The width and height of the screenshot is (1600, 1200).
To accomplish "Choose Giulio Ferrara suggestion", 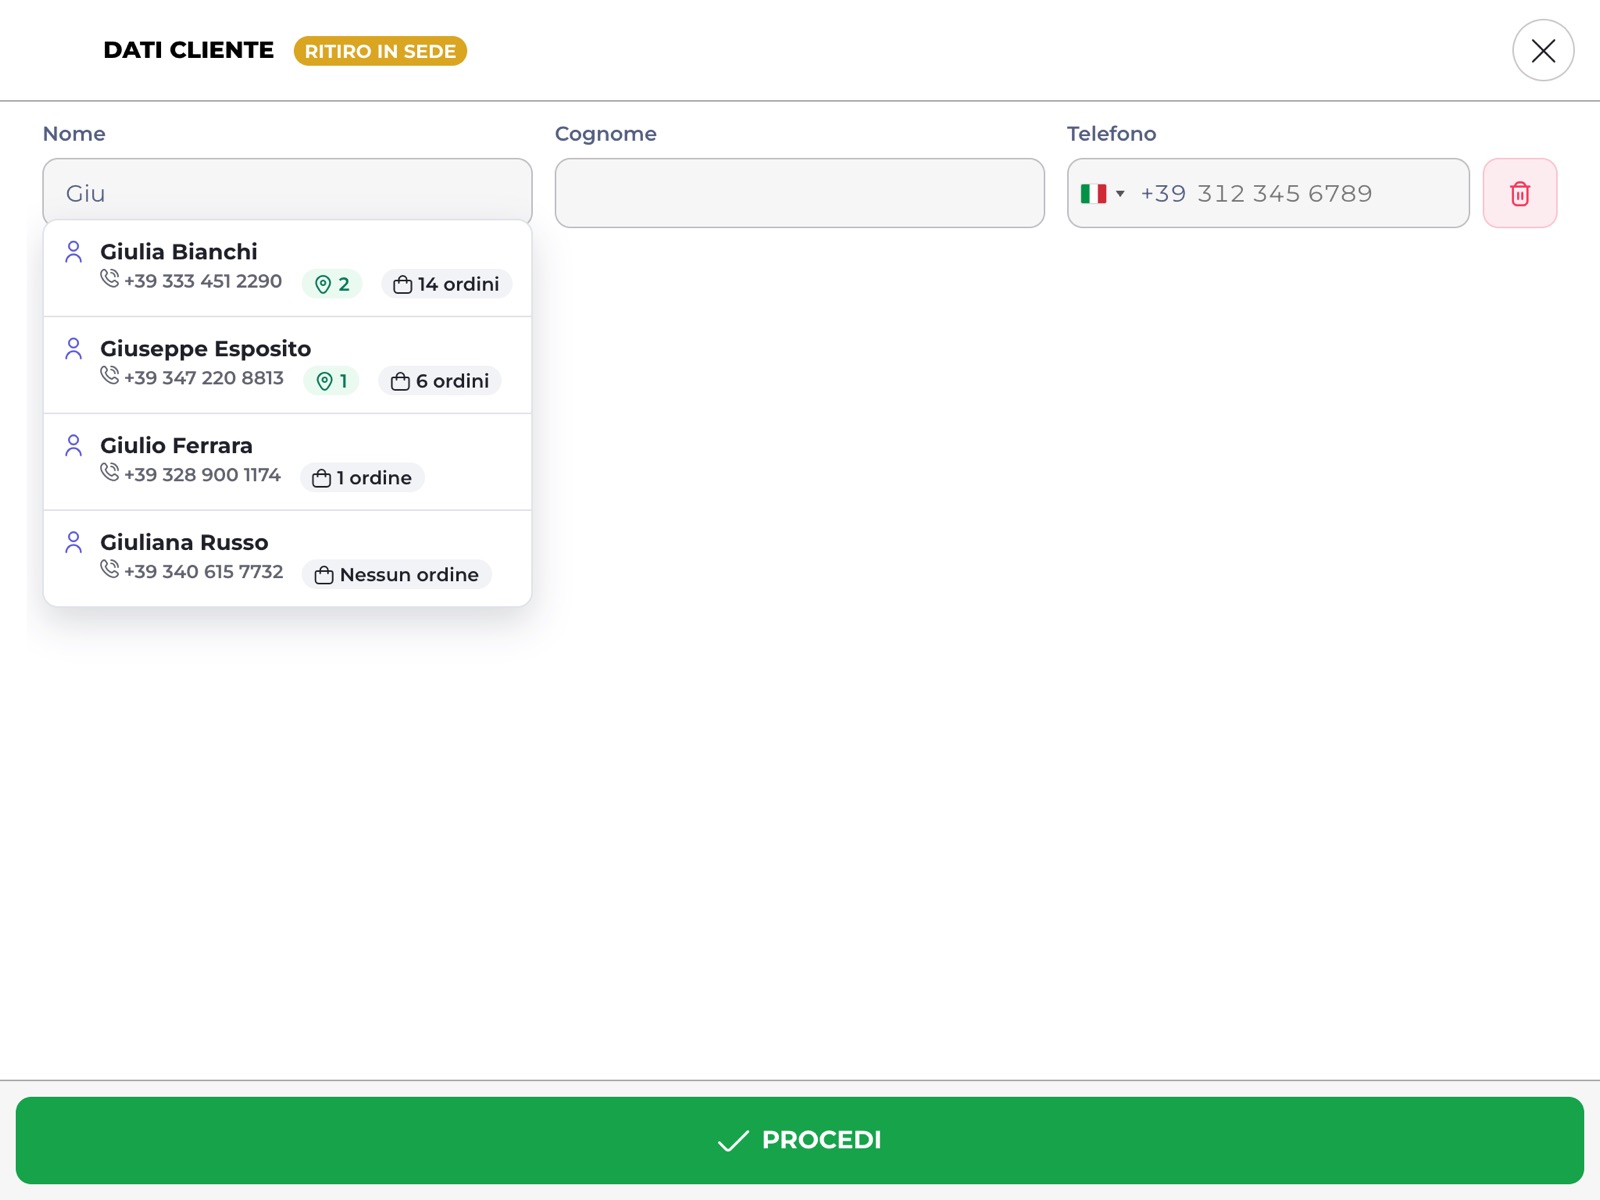I will (x=287, y=462).
